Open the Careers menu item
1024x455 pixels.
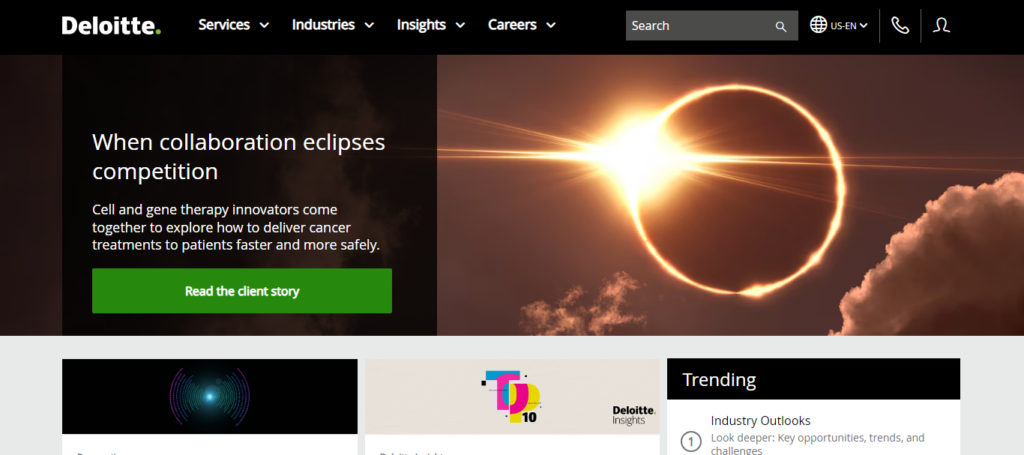512,25
